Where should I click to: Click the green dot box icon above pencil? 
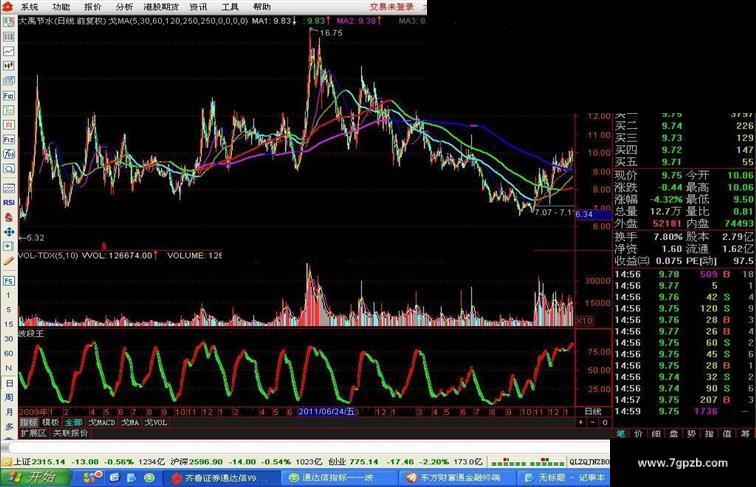9,246
